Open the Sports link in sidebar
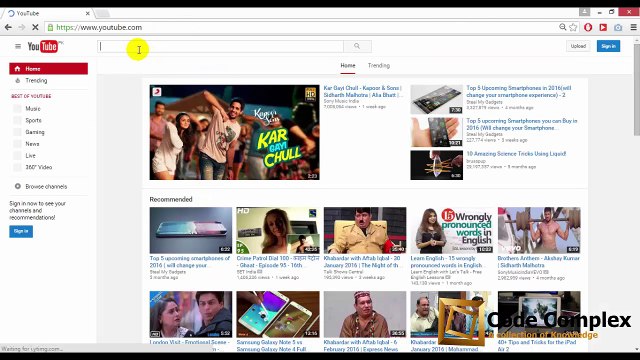 33,120
